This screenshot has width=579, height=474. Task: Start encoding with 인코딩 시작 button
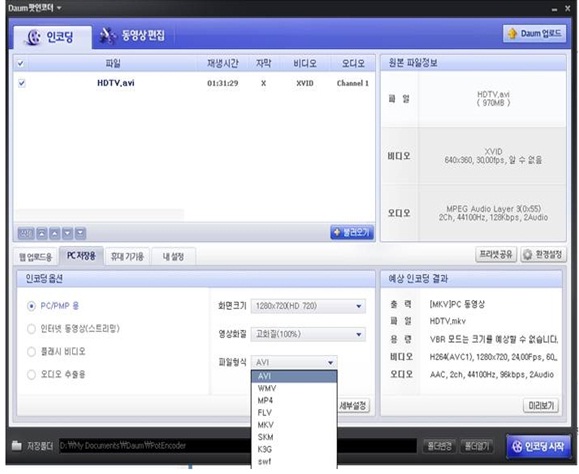539,446
